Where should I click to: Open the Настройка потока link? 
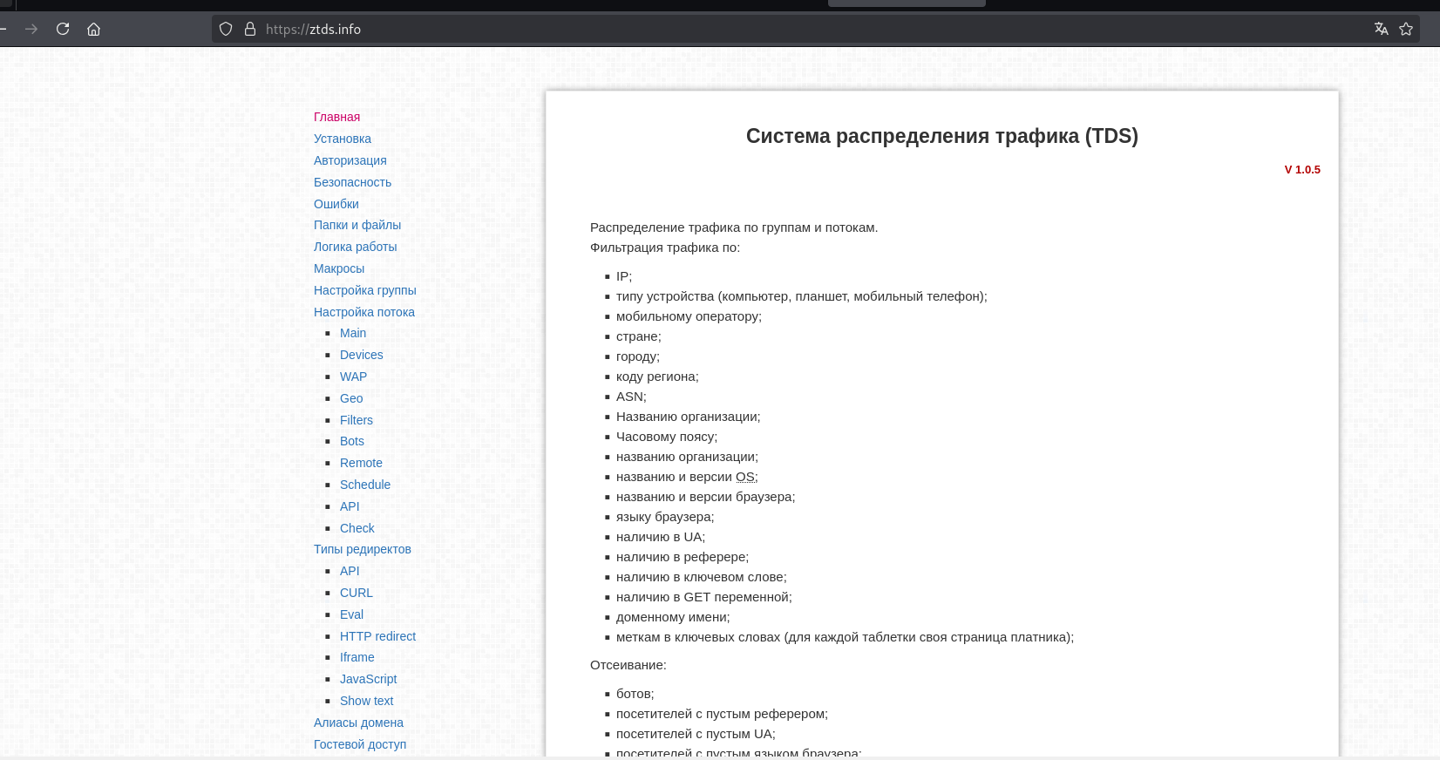(x=364, y=312)
